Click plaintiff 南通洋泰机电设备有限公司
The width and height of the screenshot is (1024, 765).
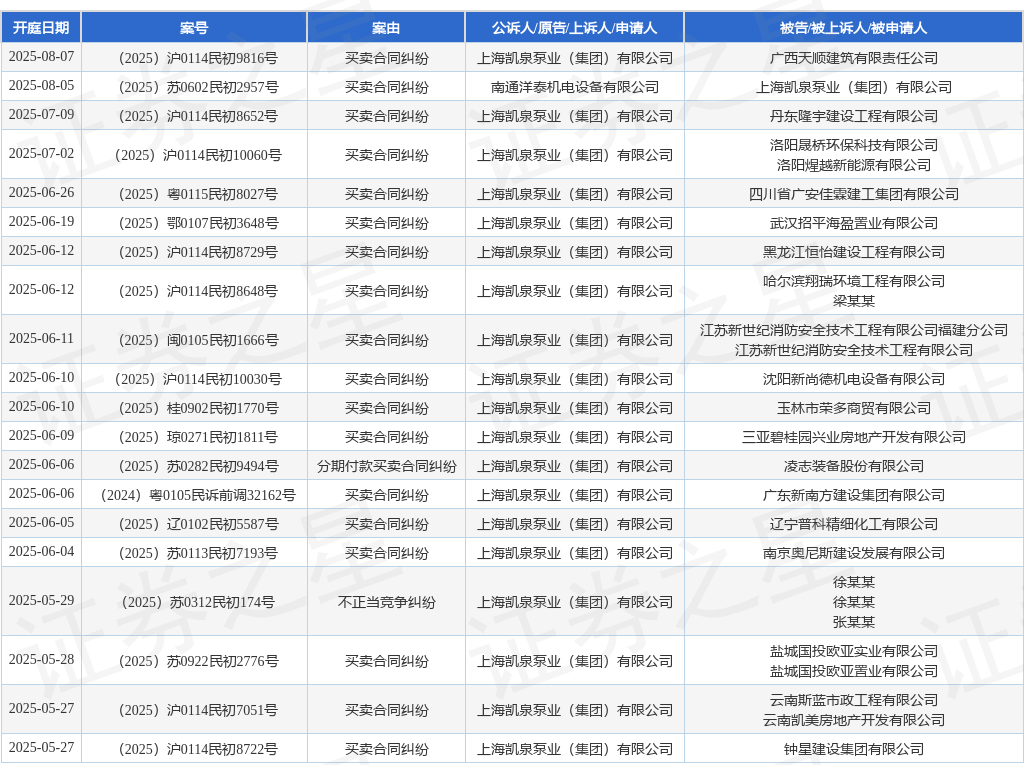[575, 87]
